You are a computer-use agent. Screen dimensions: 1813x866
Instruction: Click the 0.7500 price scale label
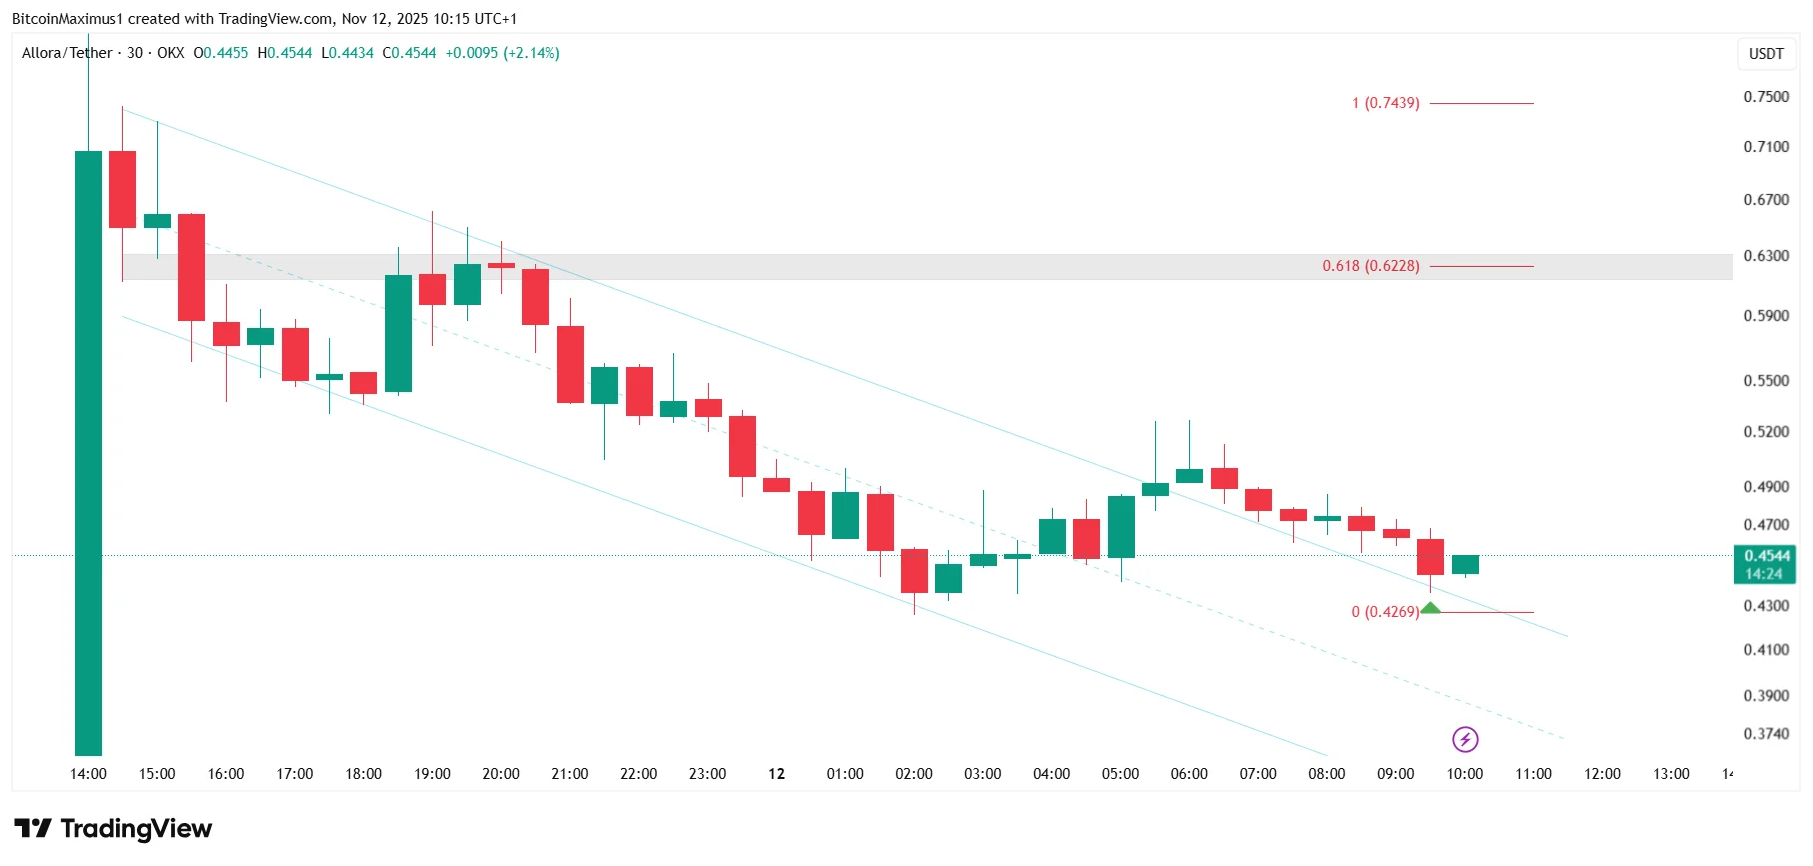[1766, 97]
